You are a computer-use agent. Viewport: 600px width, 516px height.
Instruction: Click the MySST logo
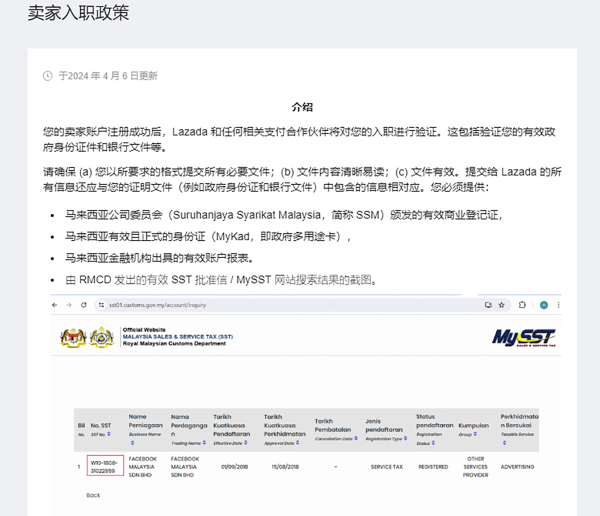523,338
